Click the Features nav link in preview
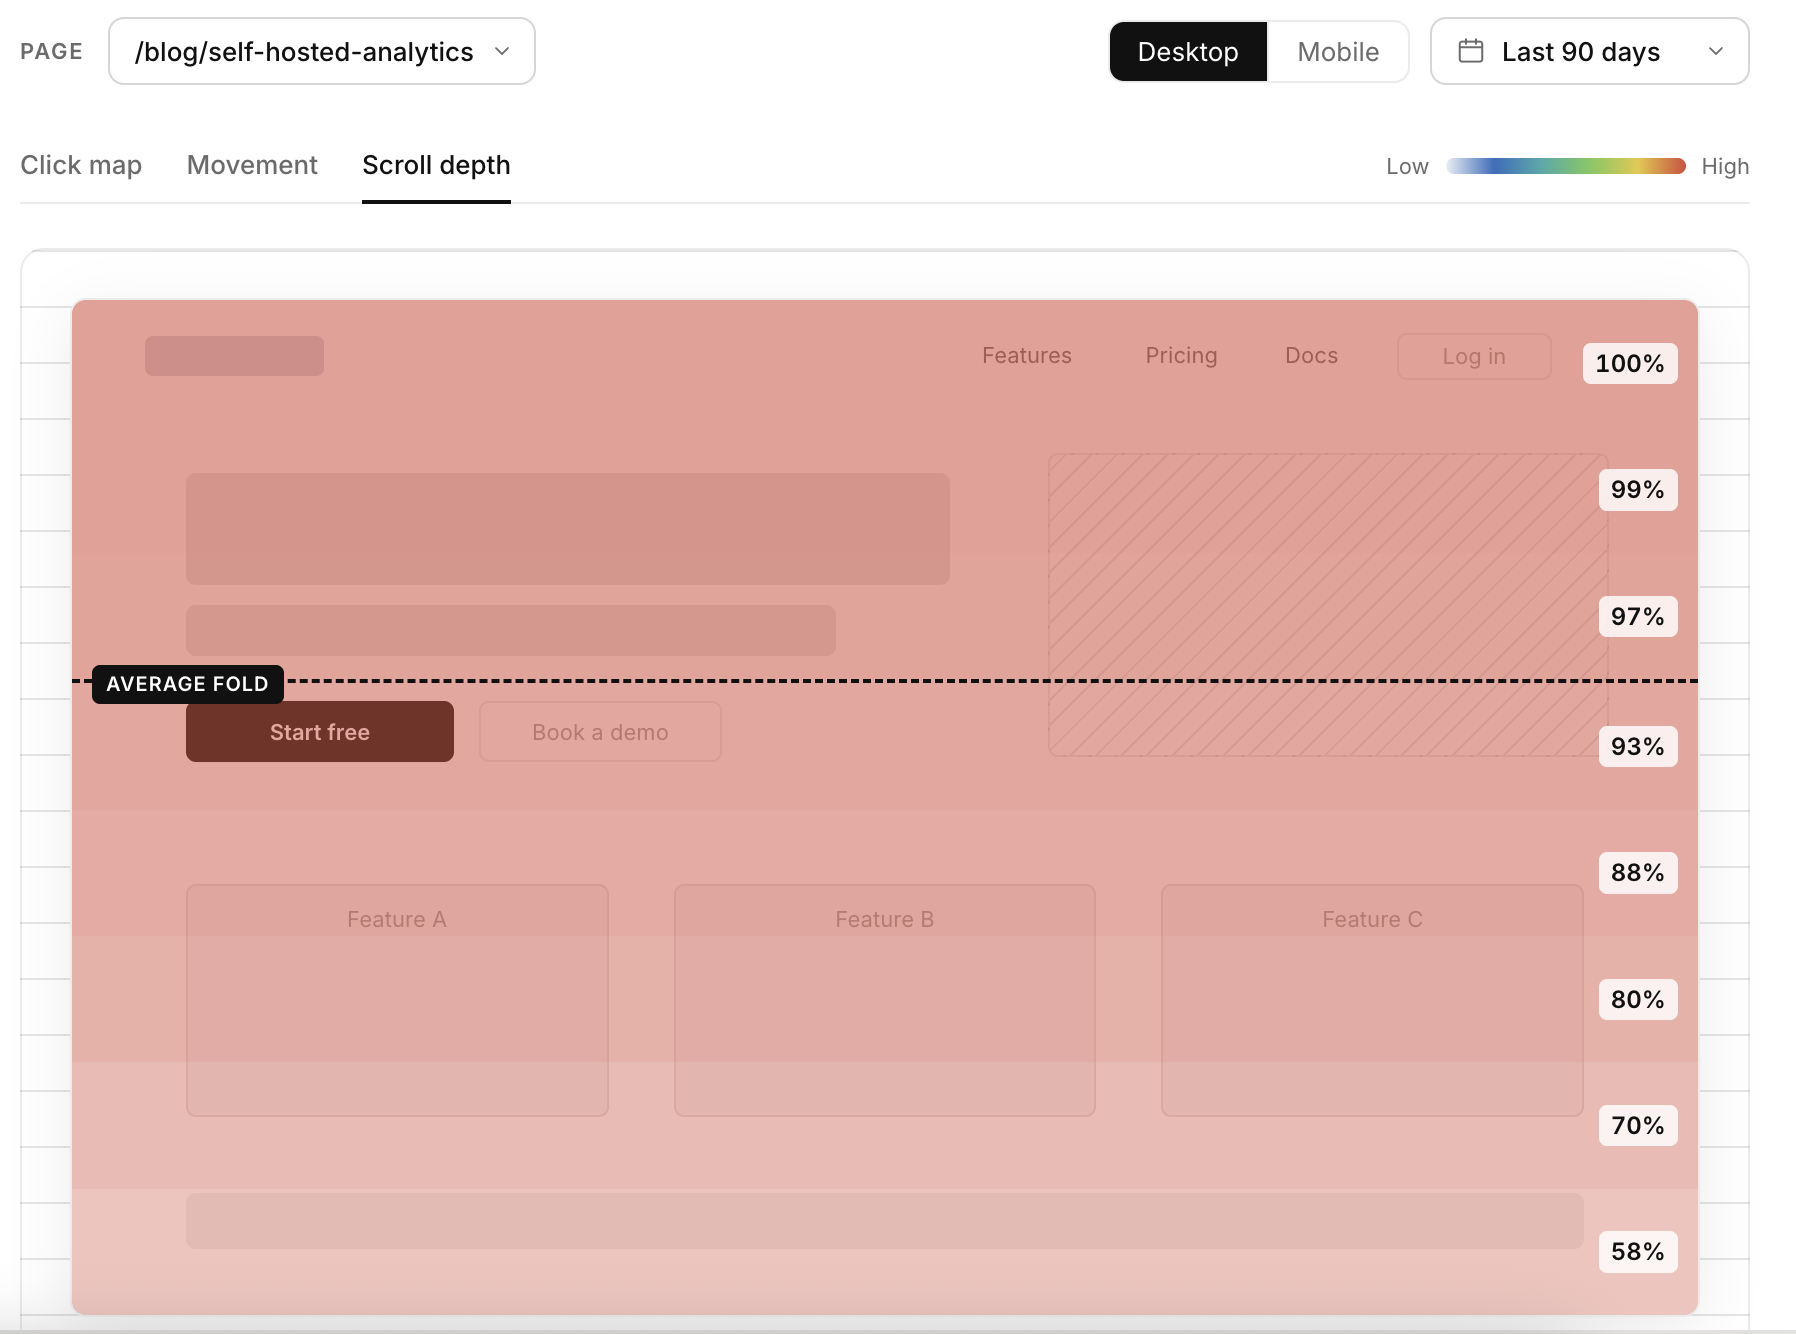This screenshot has width=1796, height=1334. click(1027, 356)
